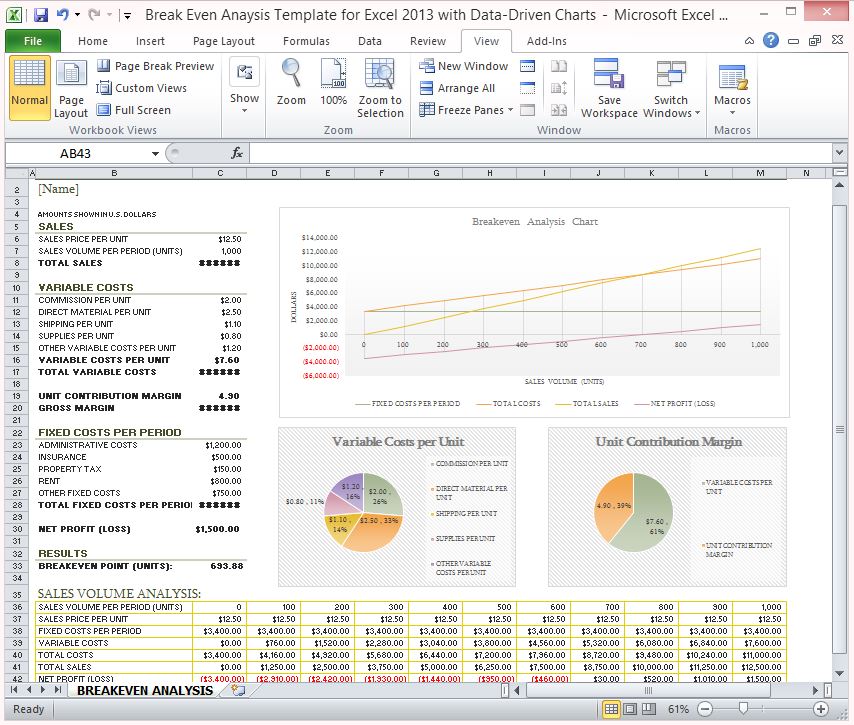Screen dimensions: 854x725
Task: Switch to the Home tab
Action: 93,41
